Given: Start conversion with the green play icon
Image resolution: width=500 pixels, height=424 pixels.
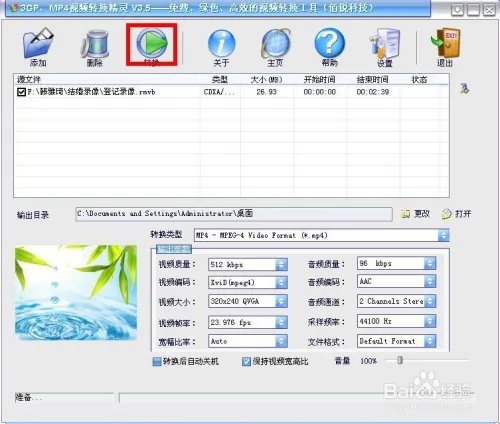Looking at the screenshot, I should pyautogui.click(x=152, y=44).
